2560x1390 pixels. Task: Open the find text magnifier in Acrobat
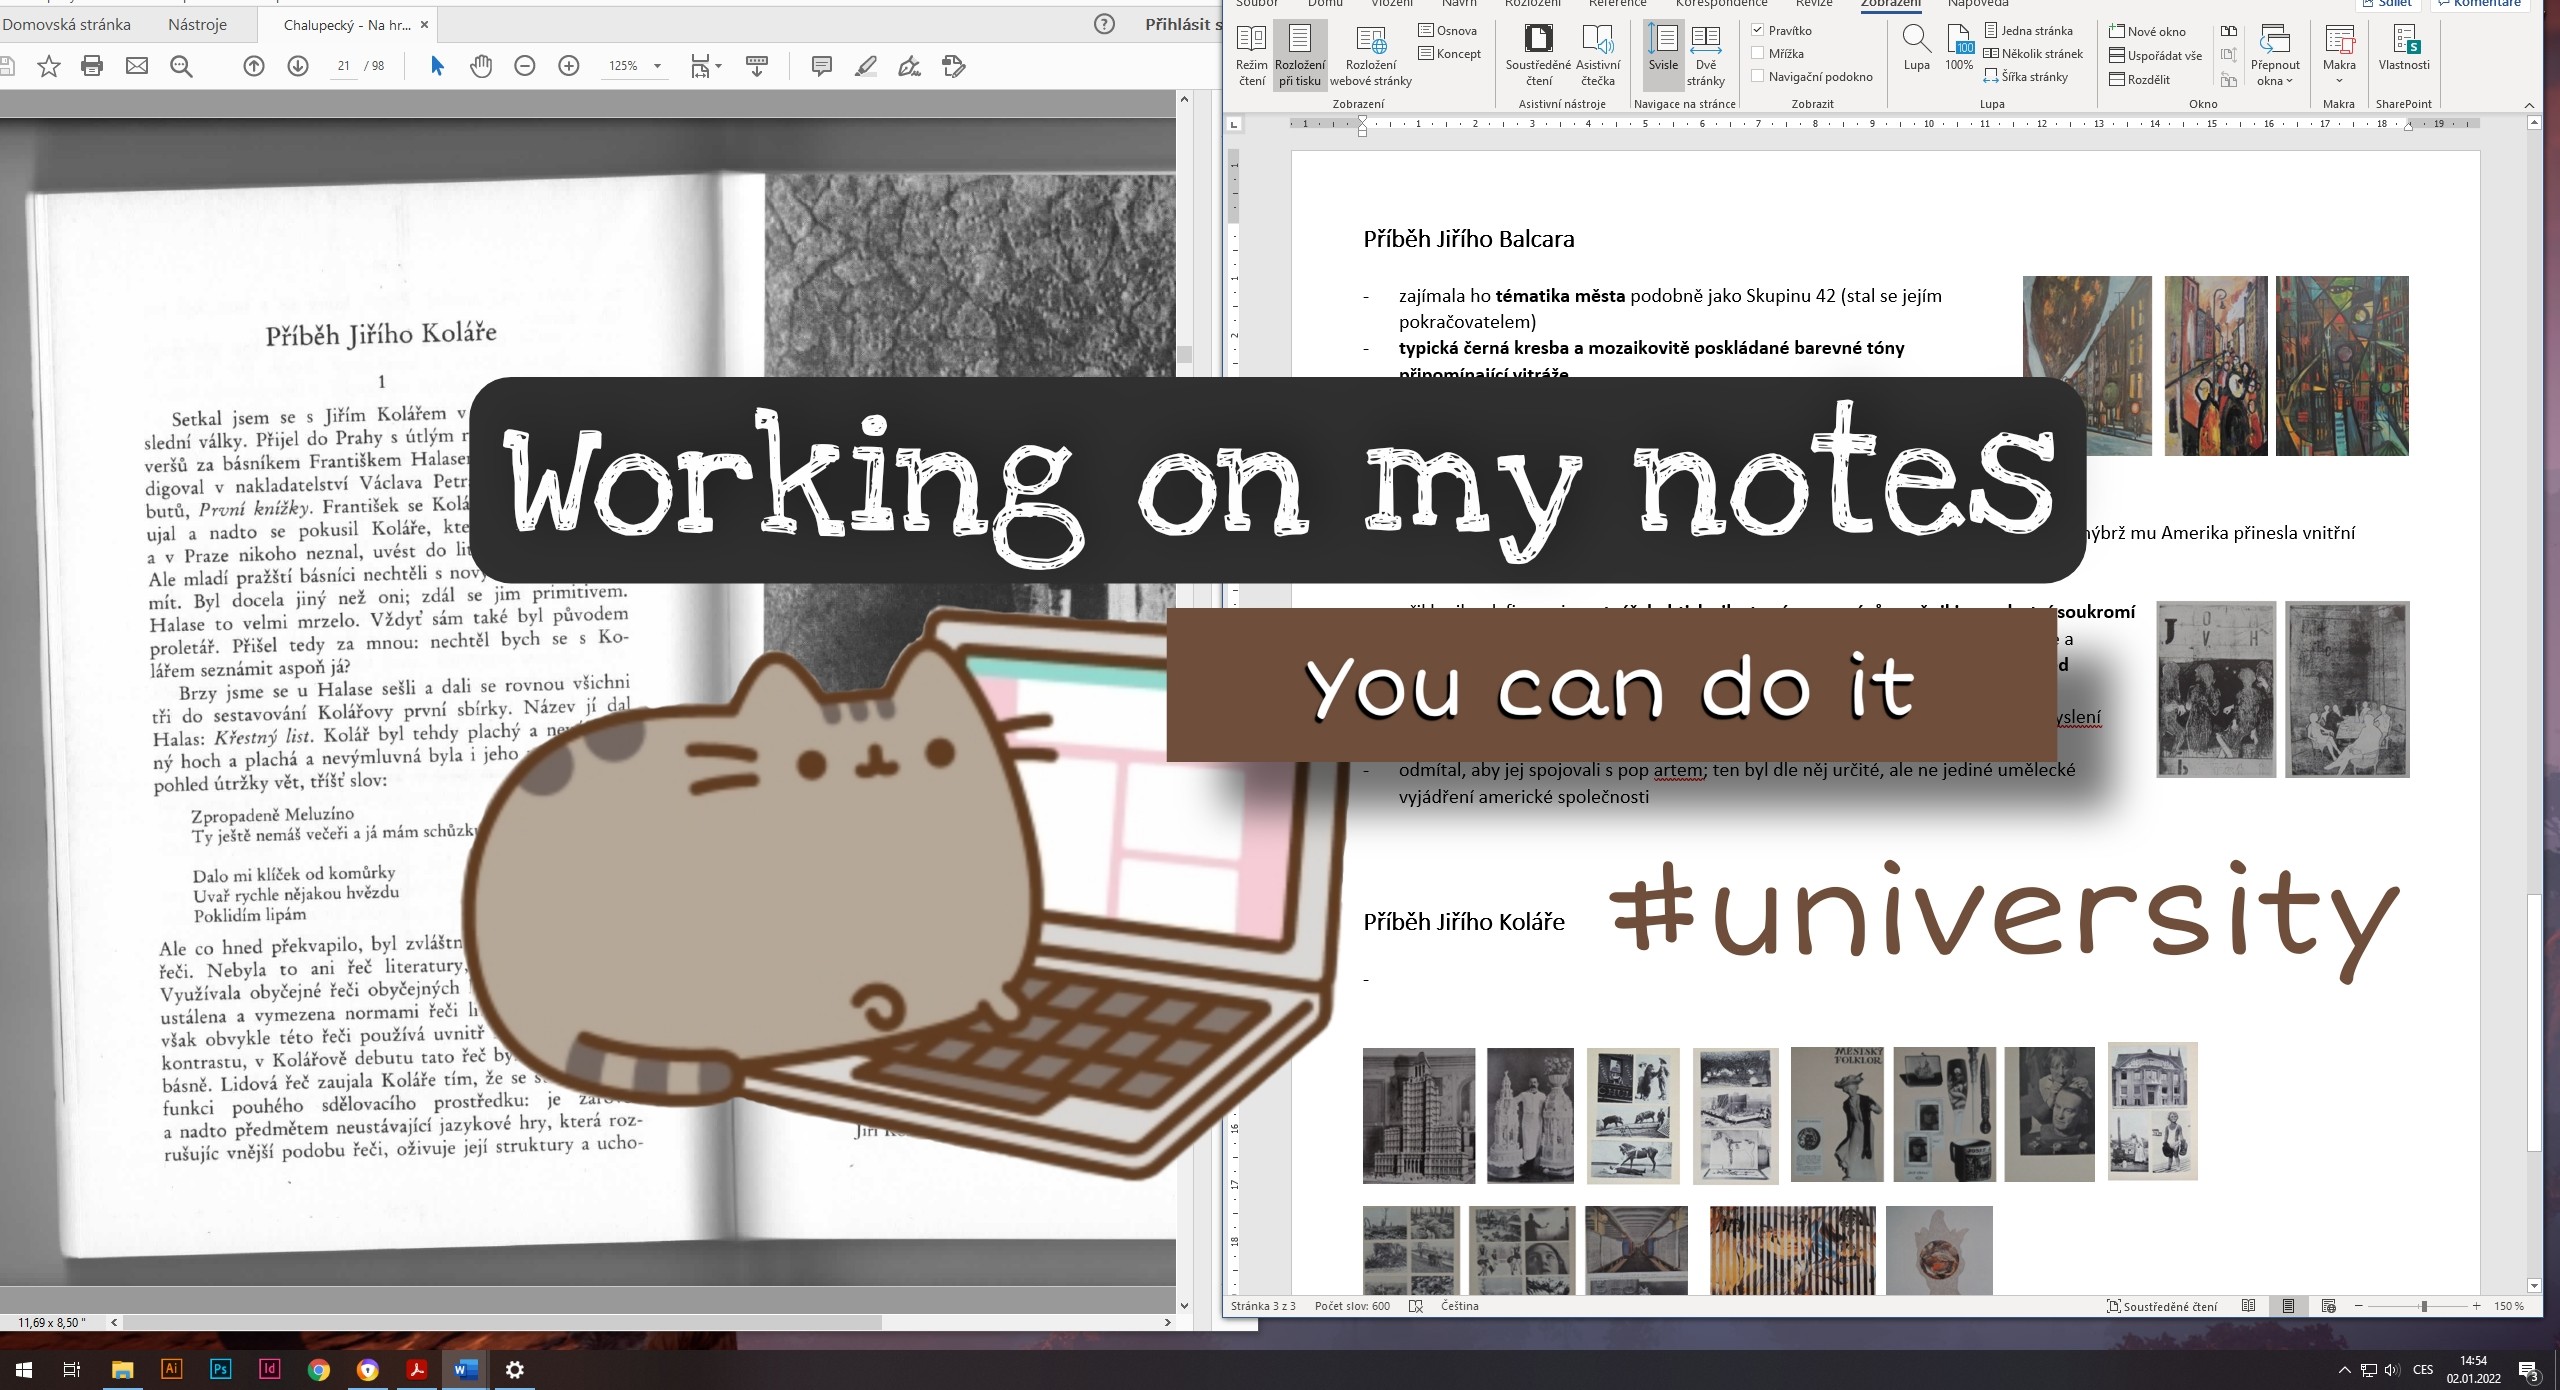tap(181, 67)
